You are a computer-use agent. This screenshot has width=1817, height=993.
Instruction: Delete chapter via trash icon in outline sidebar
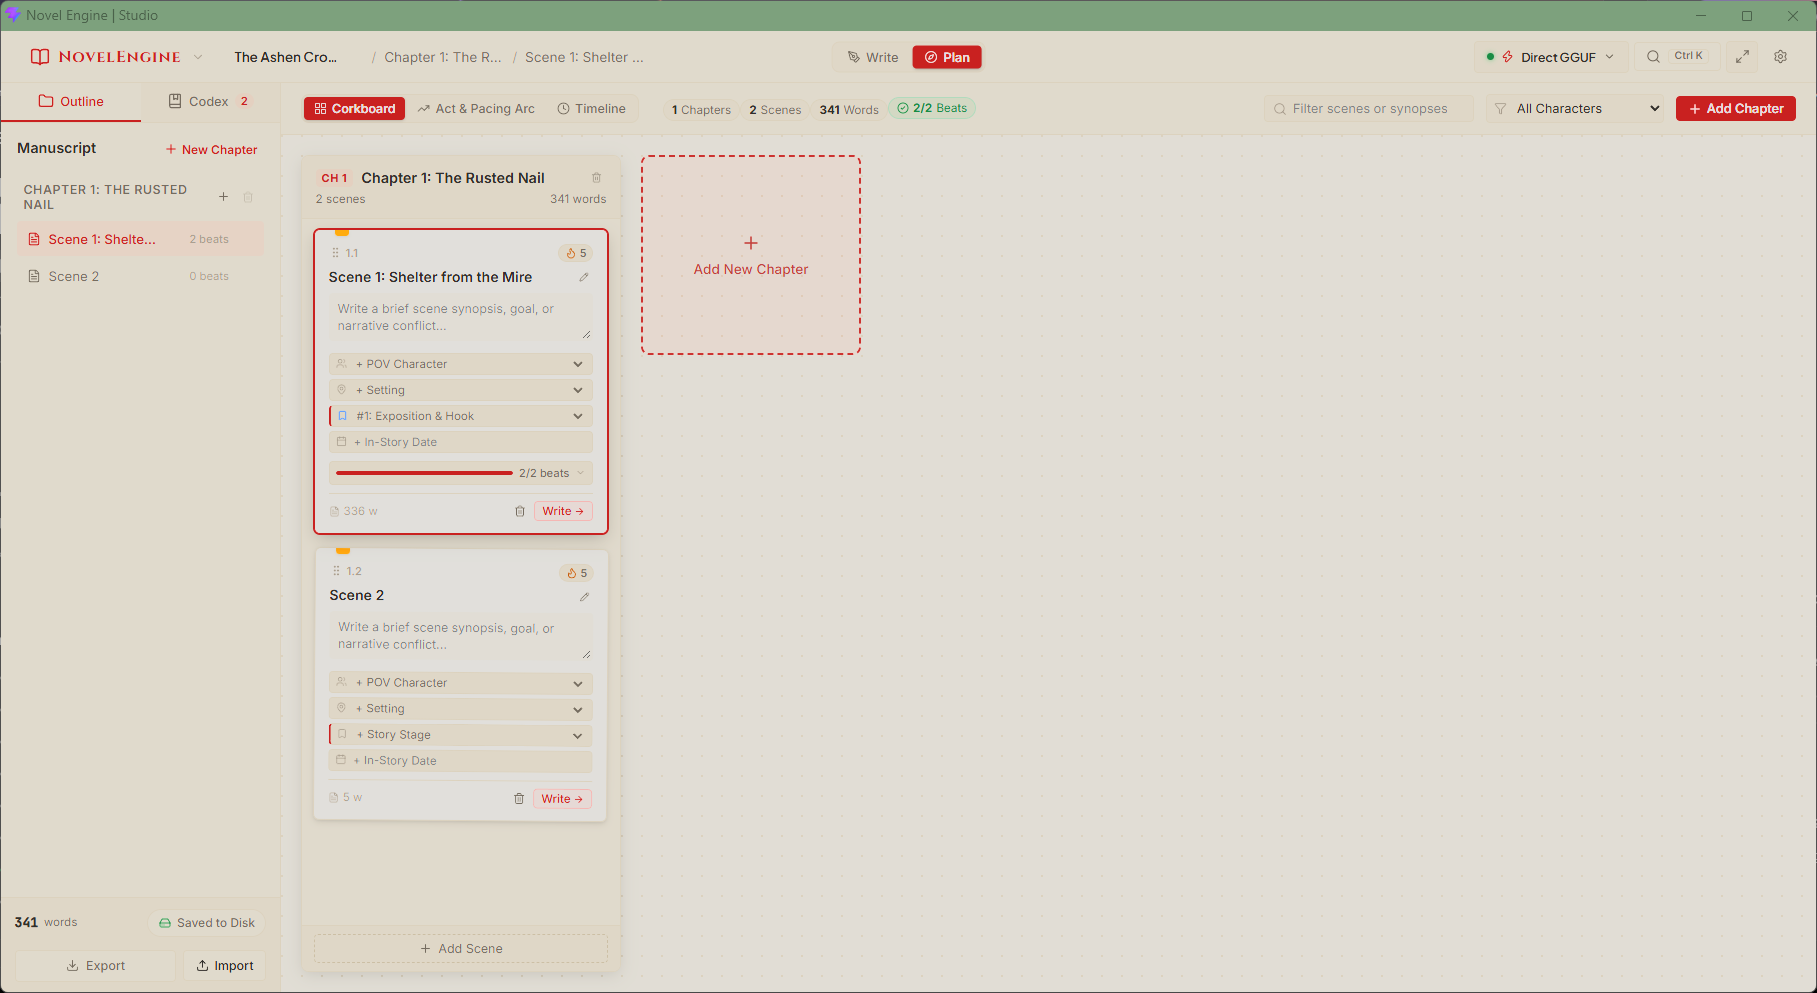248,197
